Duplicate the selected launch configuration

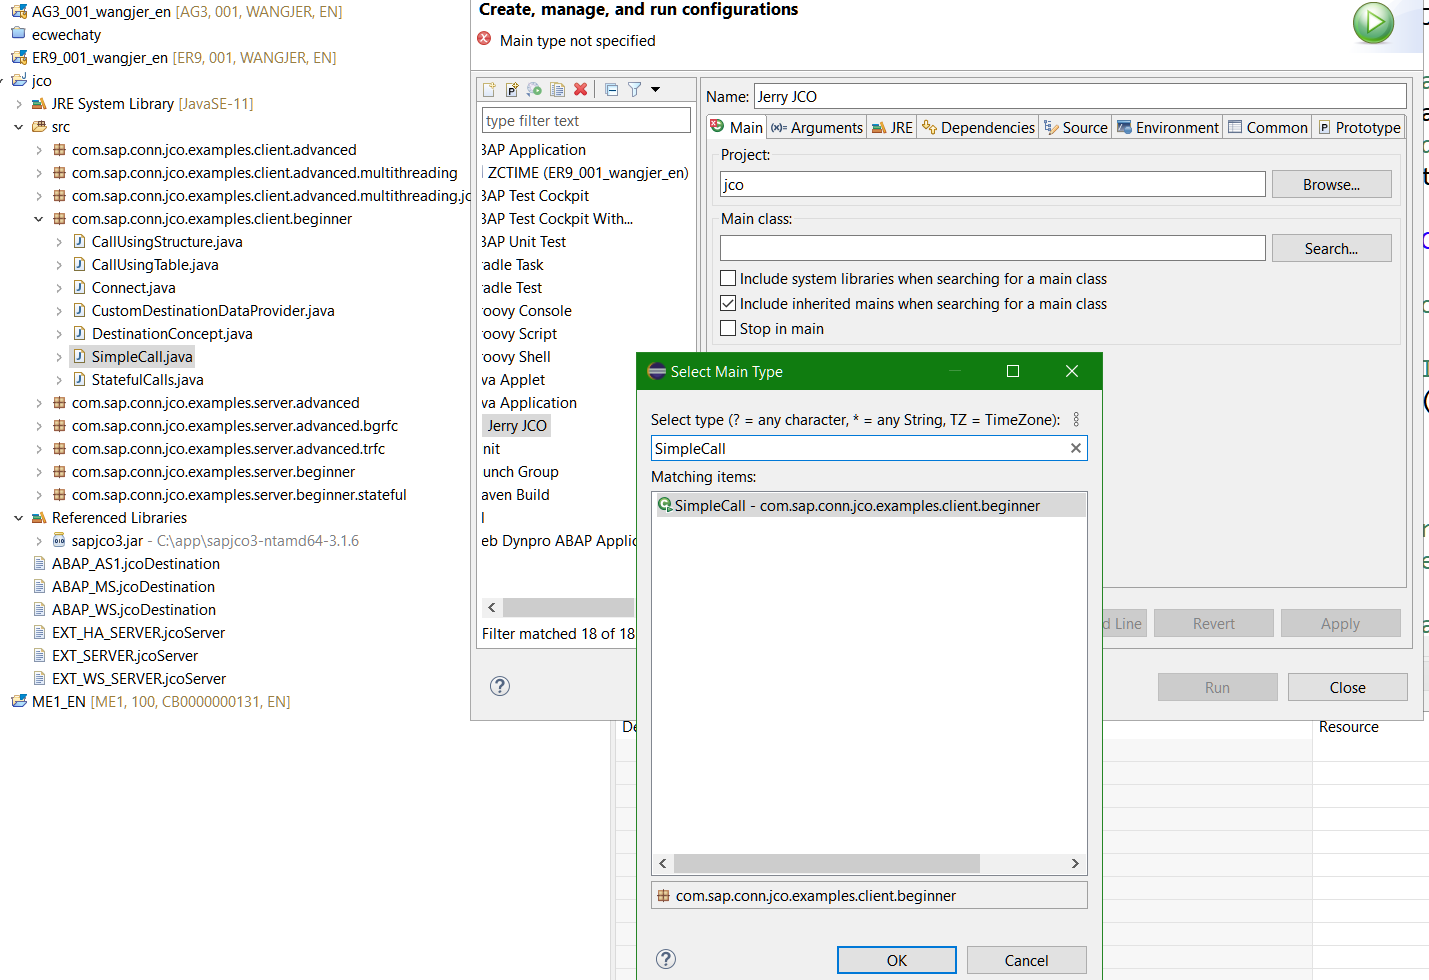[x=557, y=89]
